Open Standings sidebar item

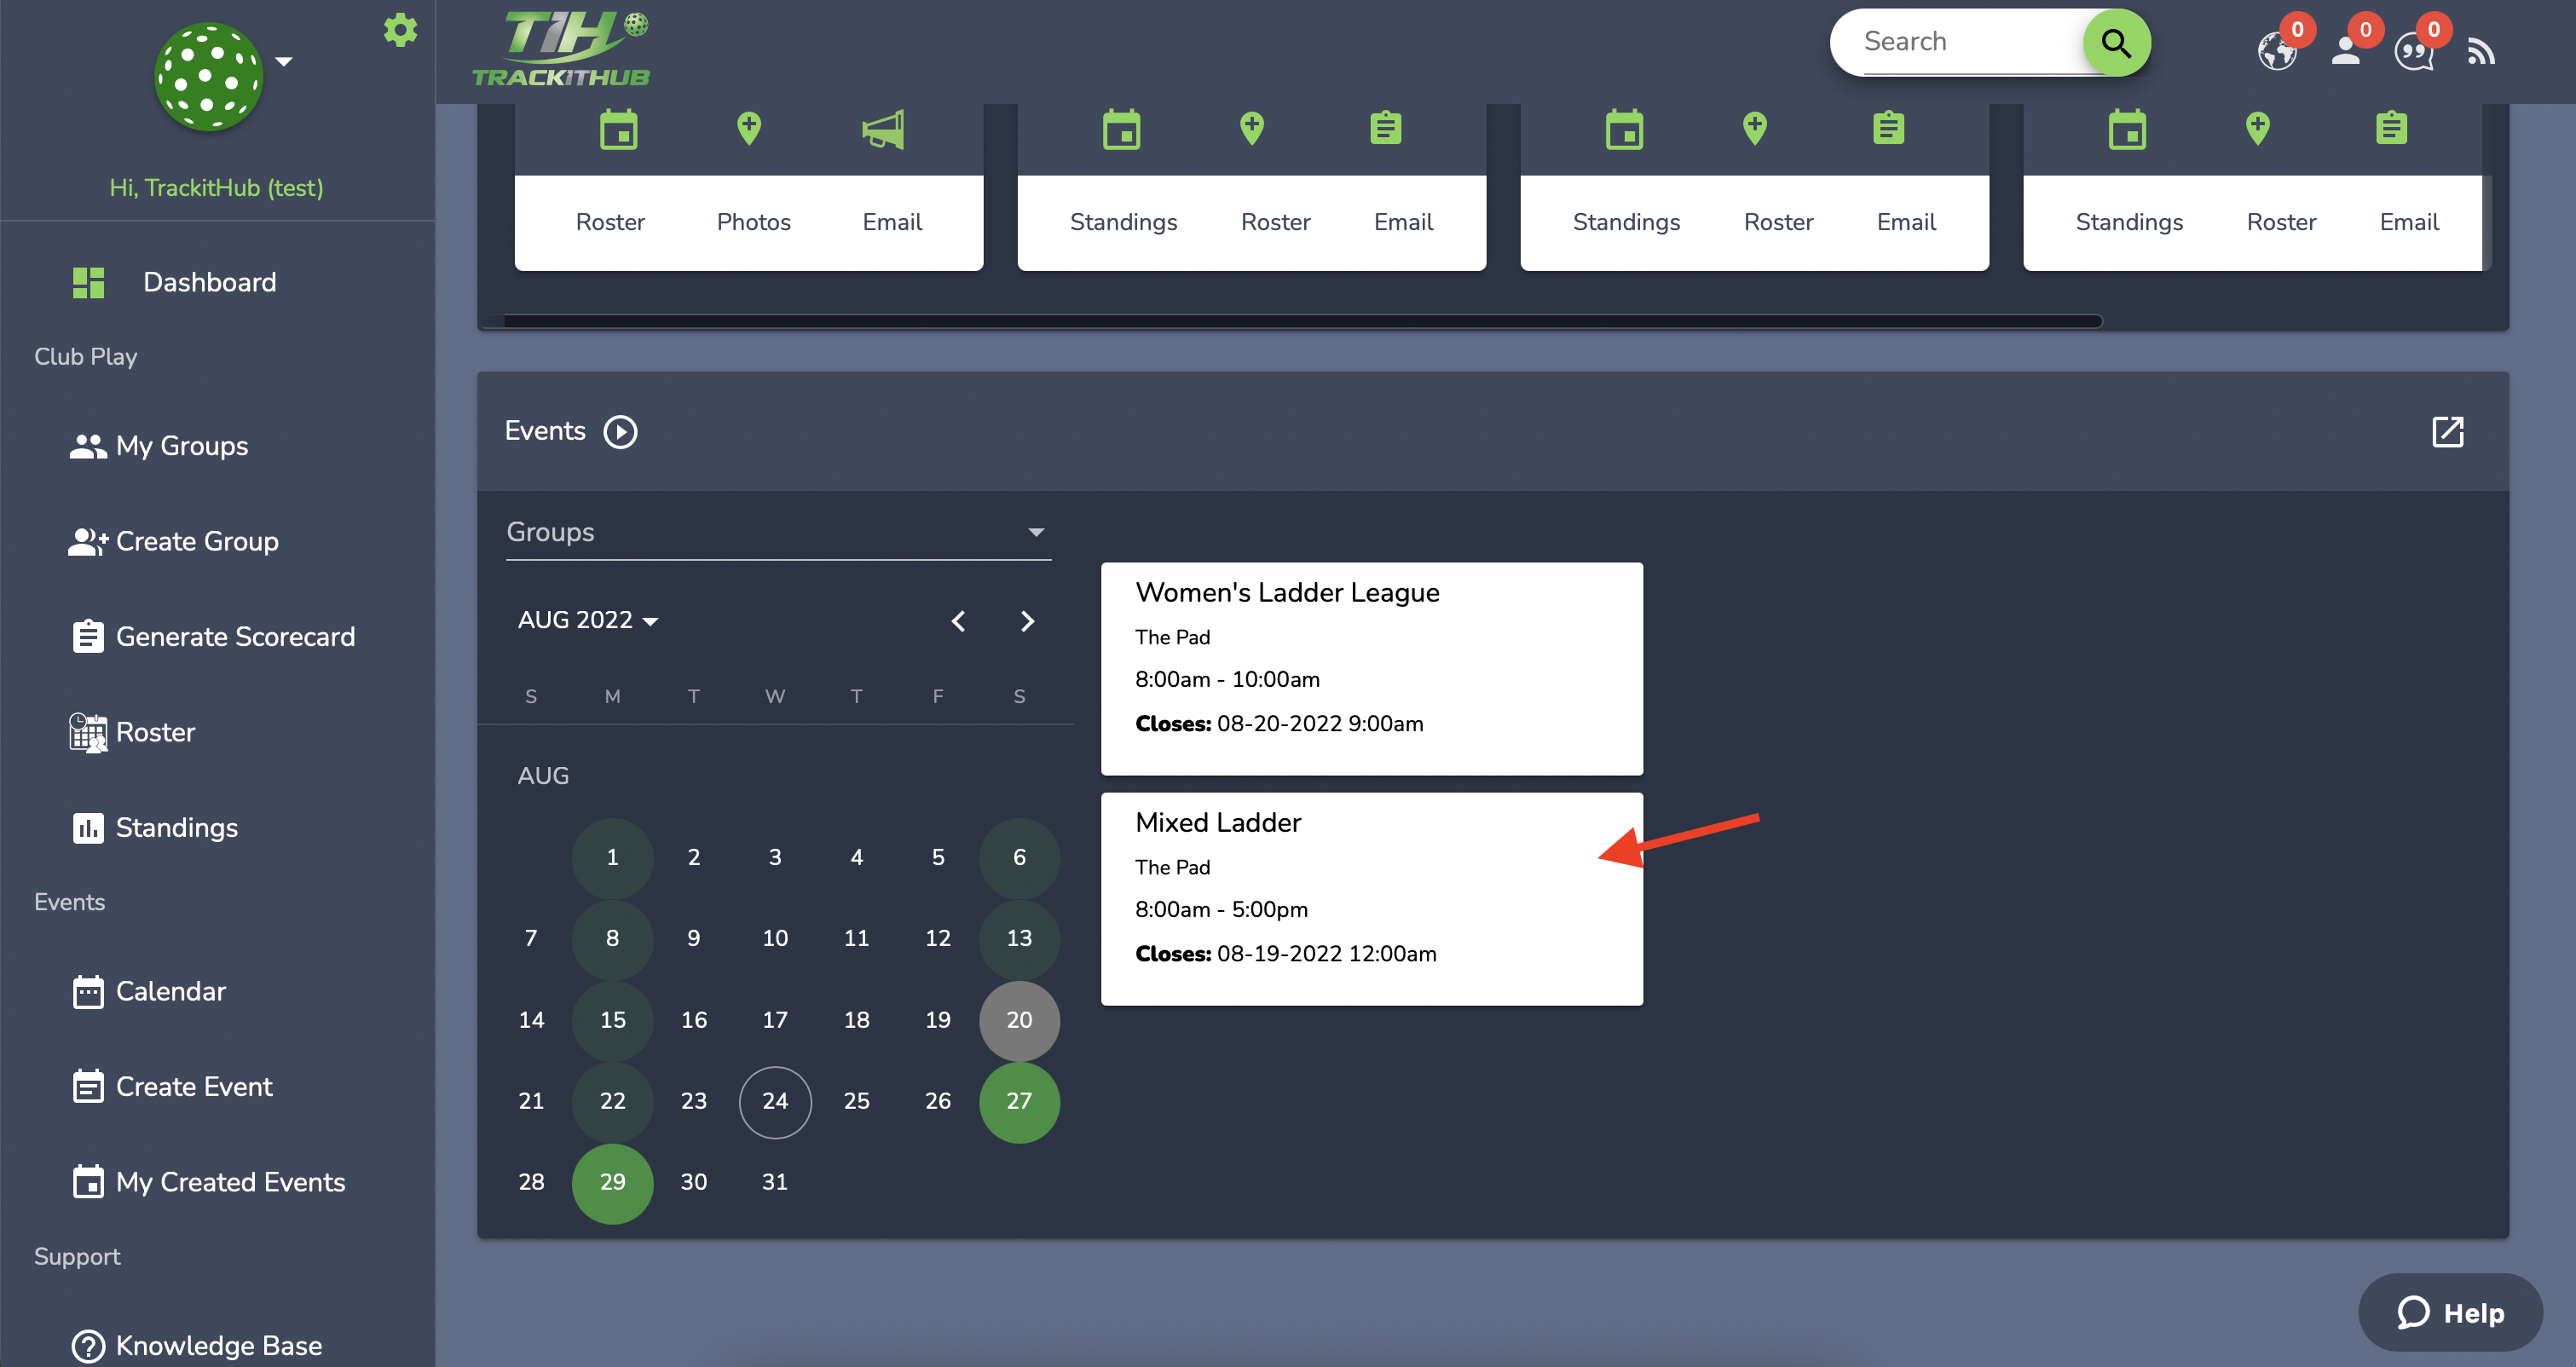coord(154,828)
